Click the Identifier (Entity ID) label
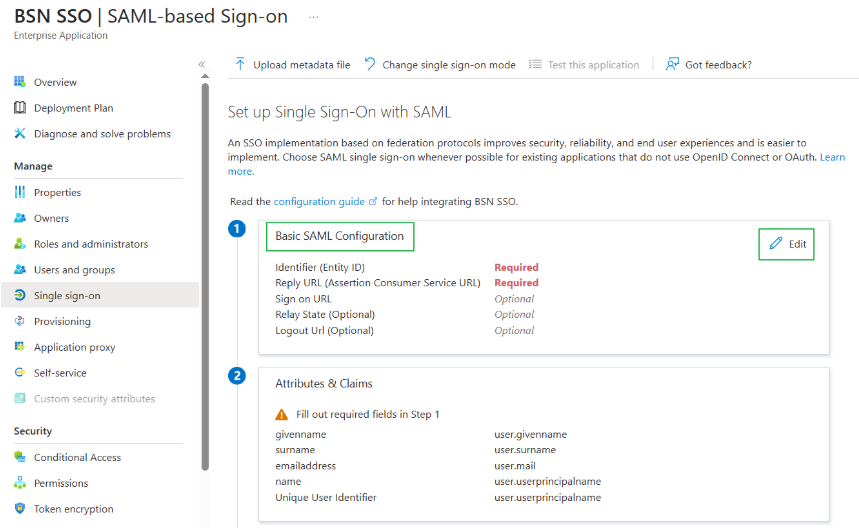 [x=320, y=267]
